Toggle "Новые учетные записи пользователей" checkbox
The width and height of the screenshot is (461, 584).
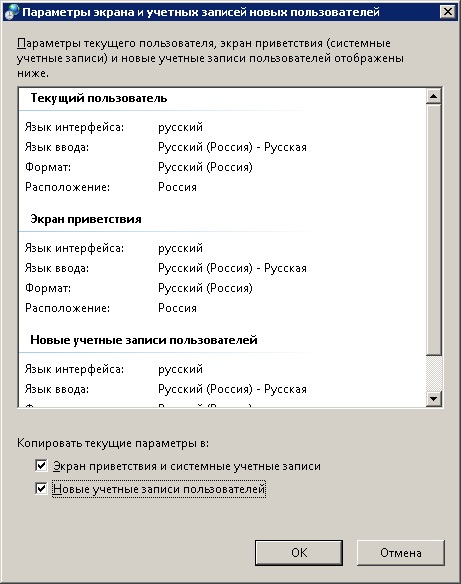(41, 488)
